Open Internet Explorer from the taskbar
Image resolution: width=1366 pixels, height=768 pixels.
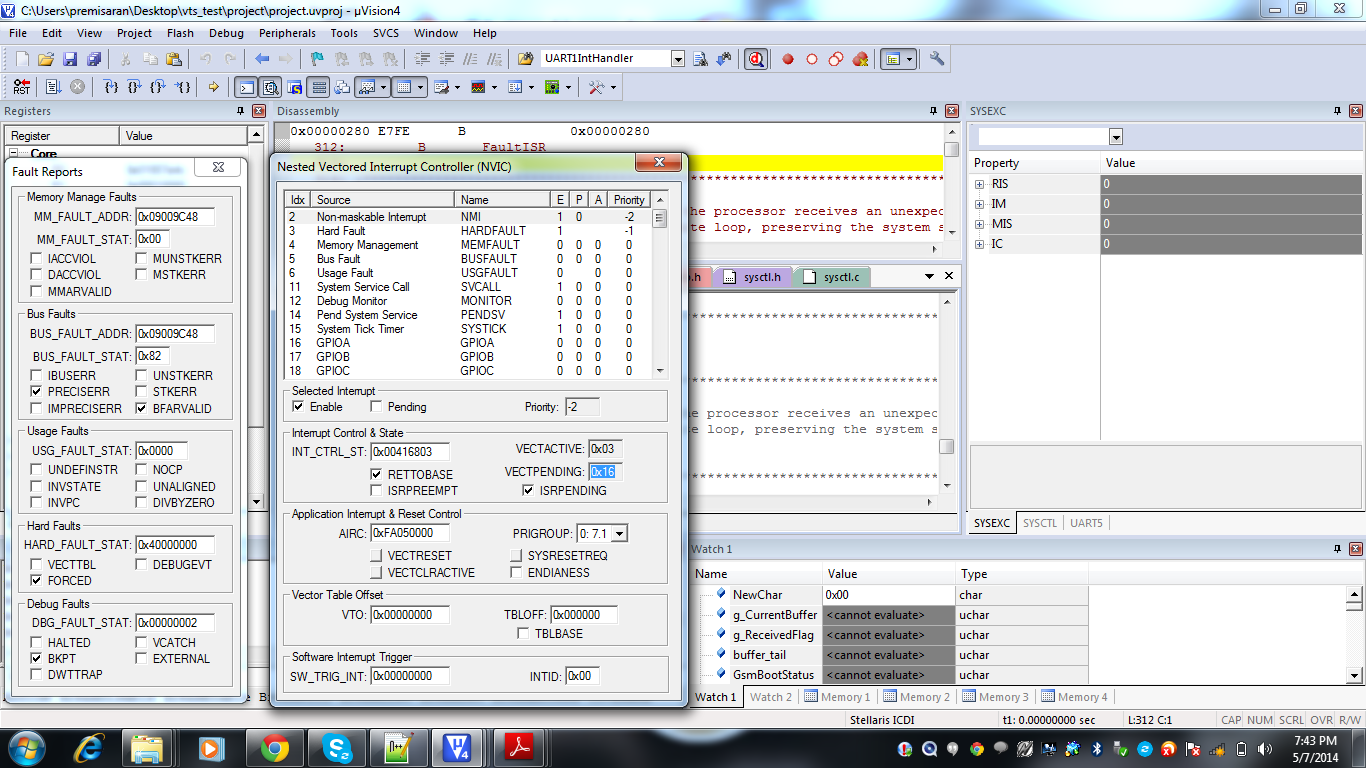click(90, 747)
